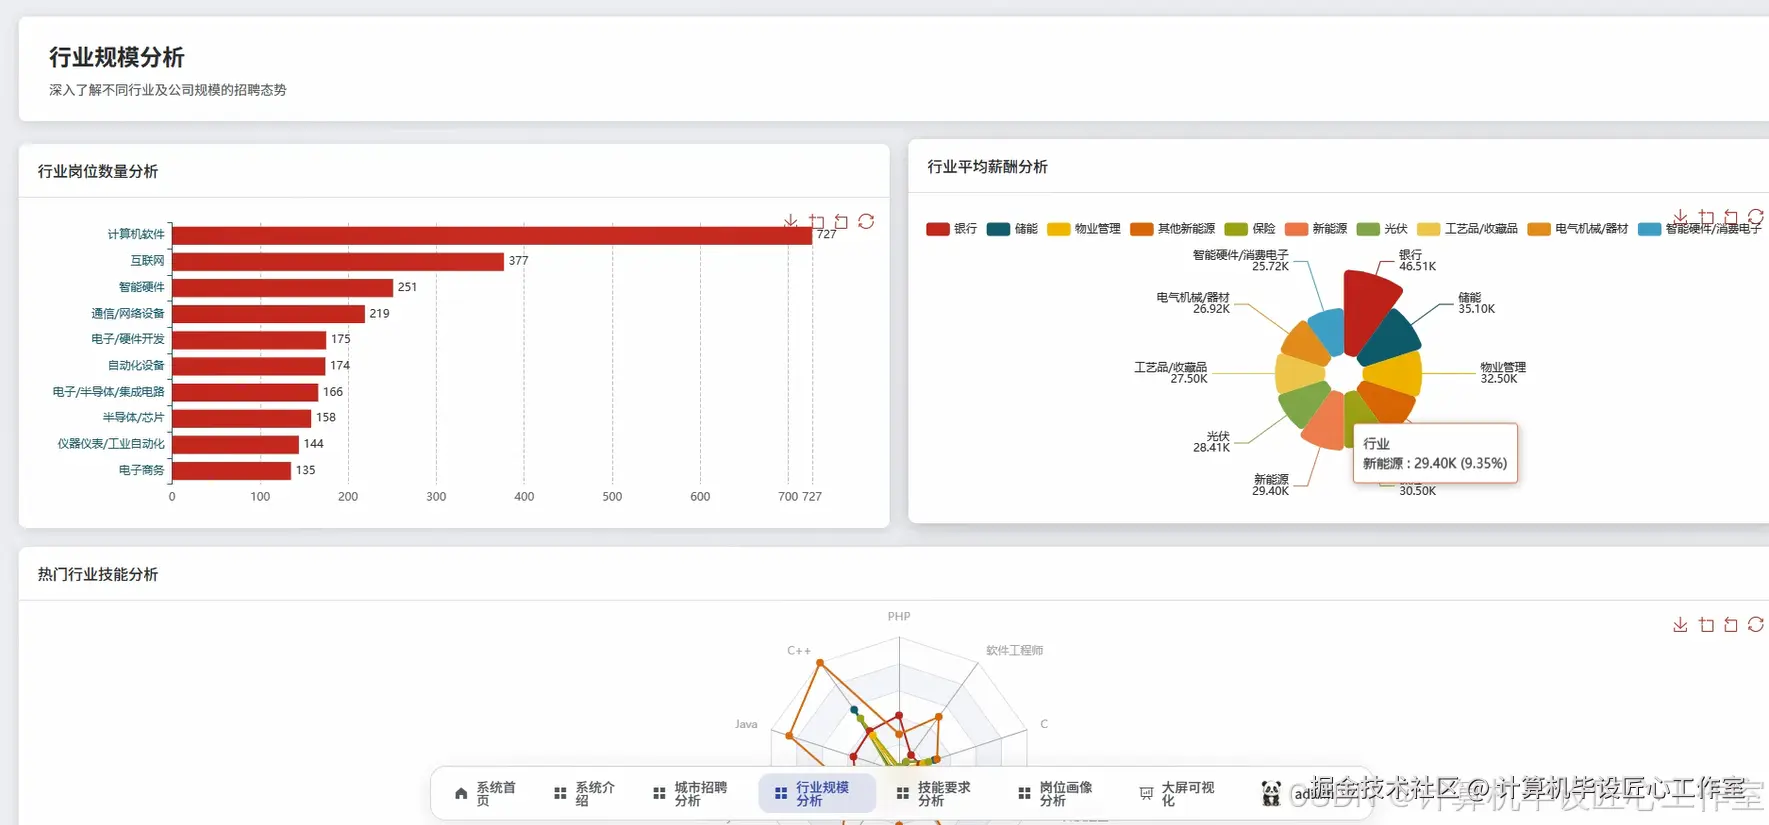The height and width of the screenshot is (825, 1769).
Task: Switch to 技能要求分析 page
Action: (934, 794)
